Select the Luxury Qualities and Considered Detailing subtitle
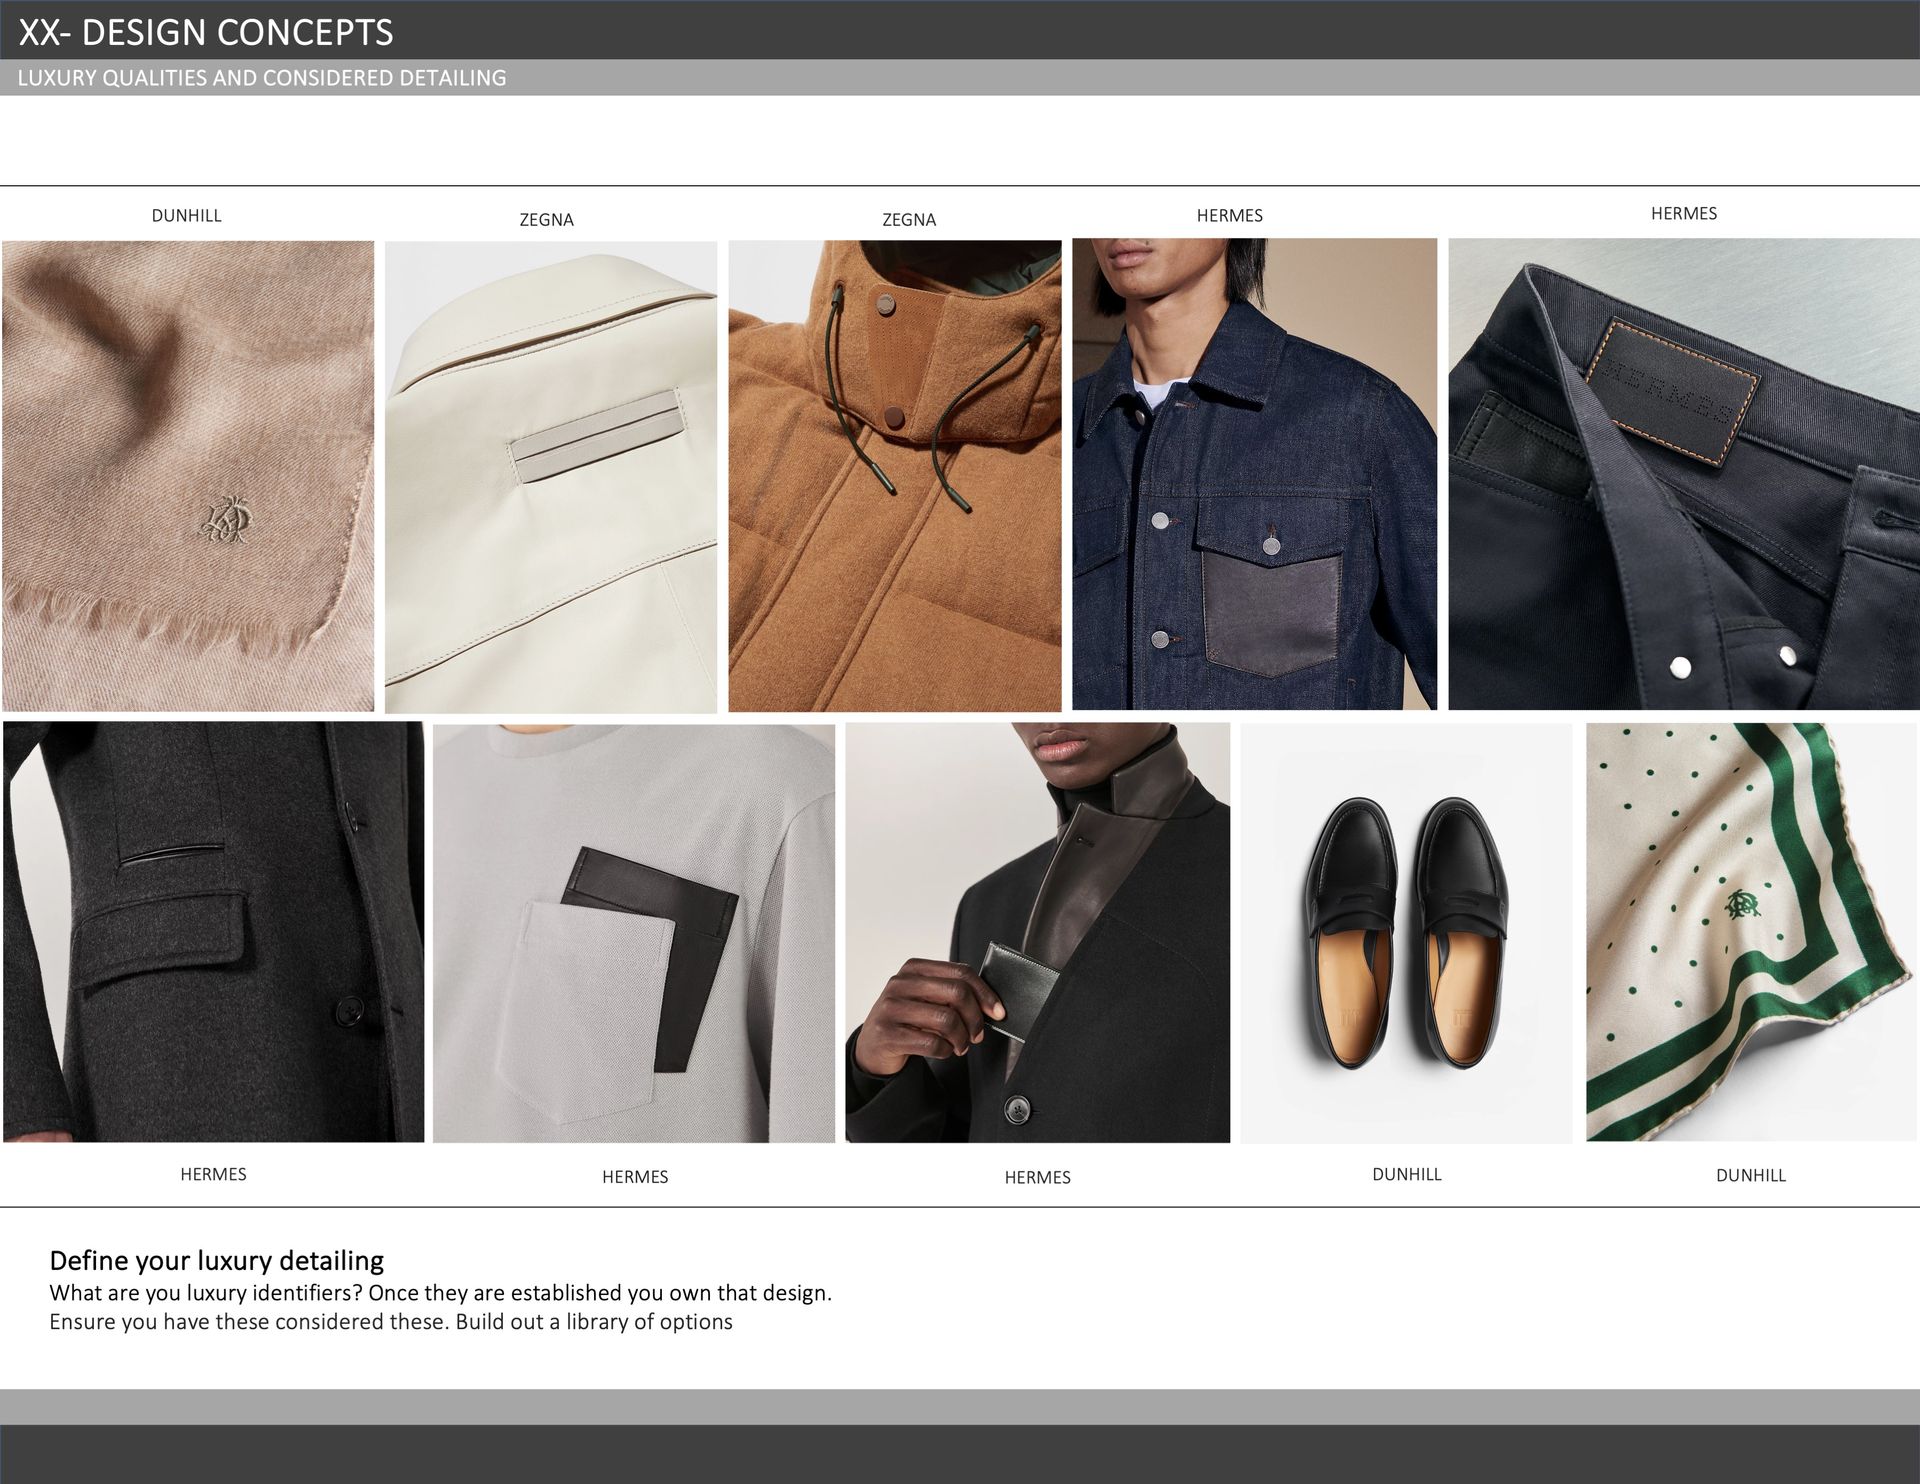Image resolution: width=1920 pixels, height=1484 pixels. coord(262,78)
